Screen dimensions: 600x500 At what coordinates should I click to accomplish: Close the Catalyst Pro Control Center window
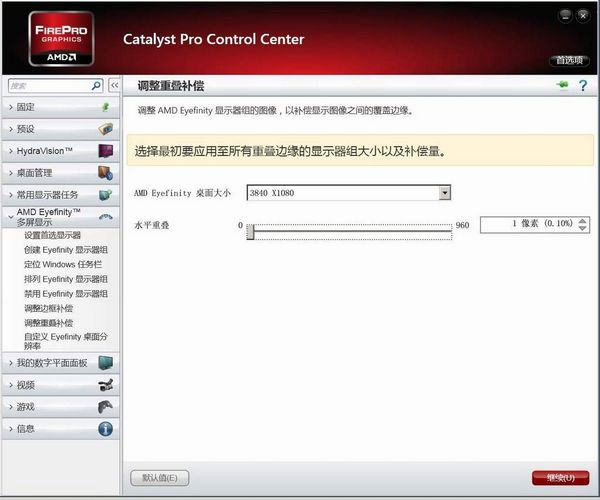pos(583,16)
